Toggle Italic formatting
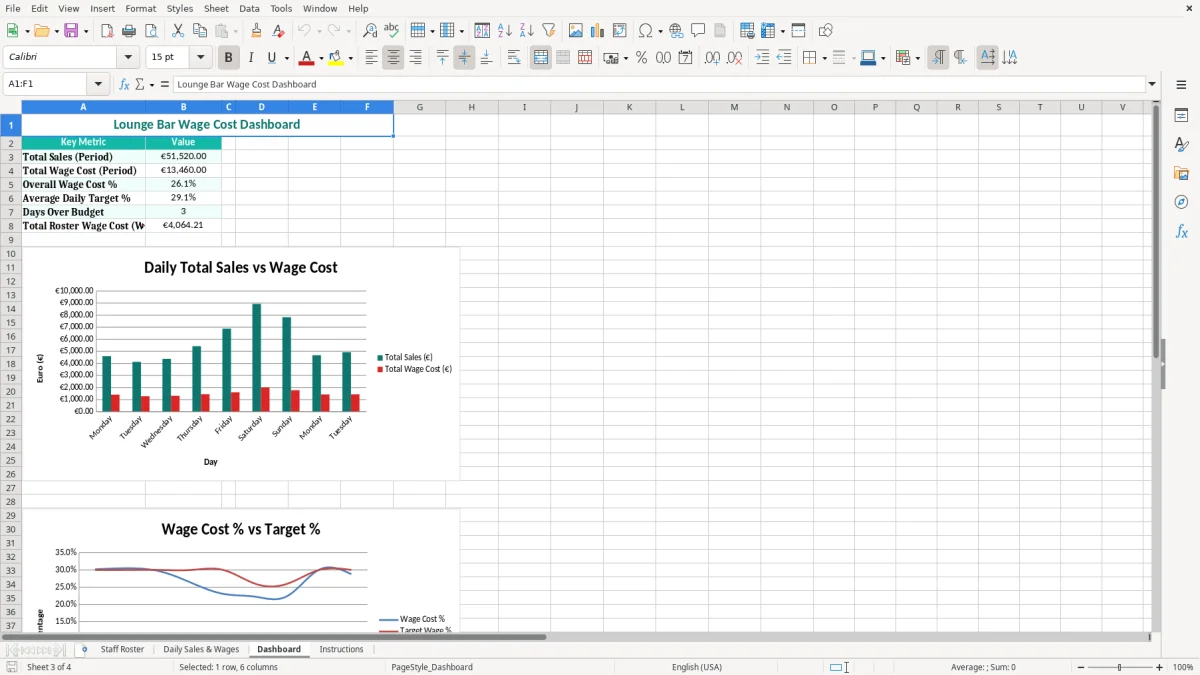Screen dimensions: 1200x675 (251, 58)
